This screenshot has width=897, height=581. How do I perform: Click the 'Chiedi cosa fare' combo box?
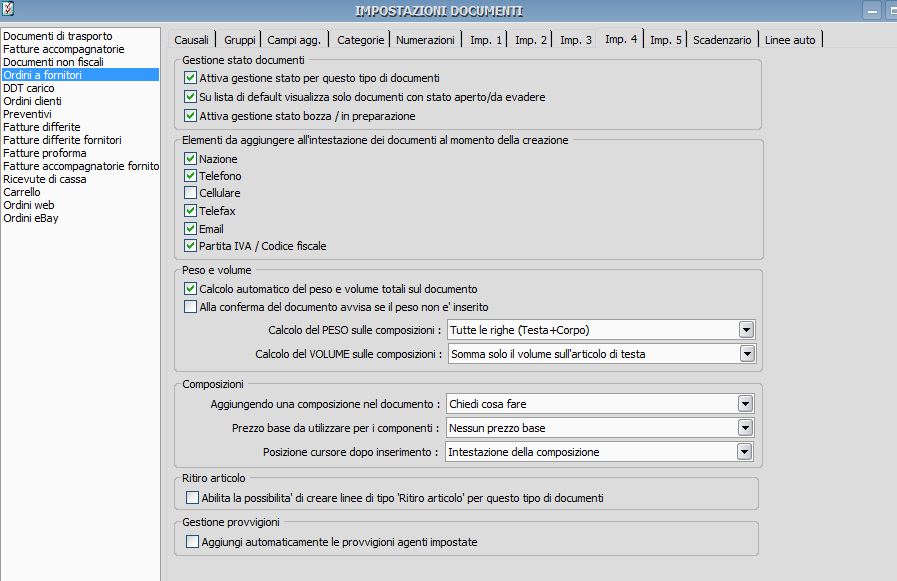(600, 404)
